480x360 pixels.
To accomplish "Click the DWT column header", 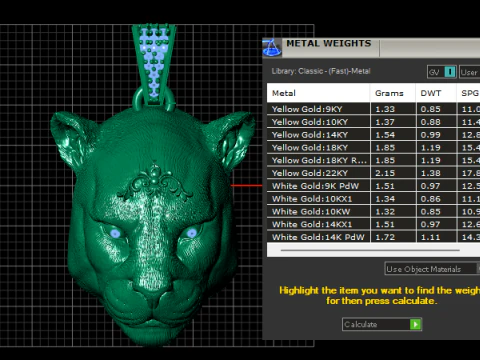I will (436, 93).
